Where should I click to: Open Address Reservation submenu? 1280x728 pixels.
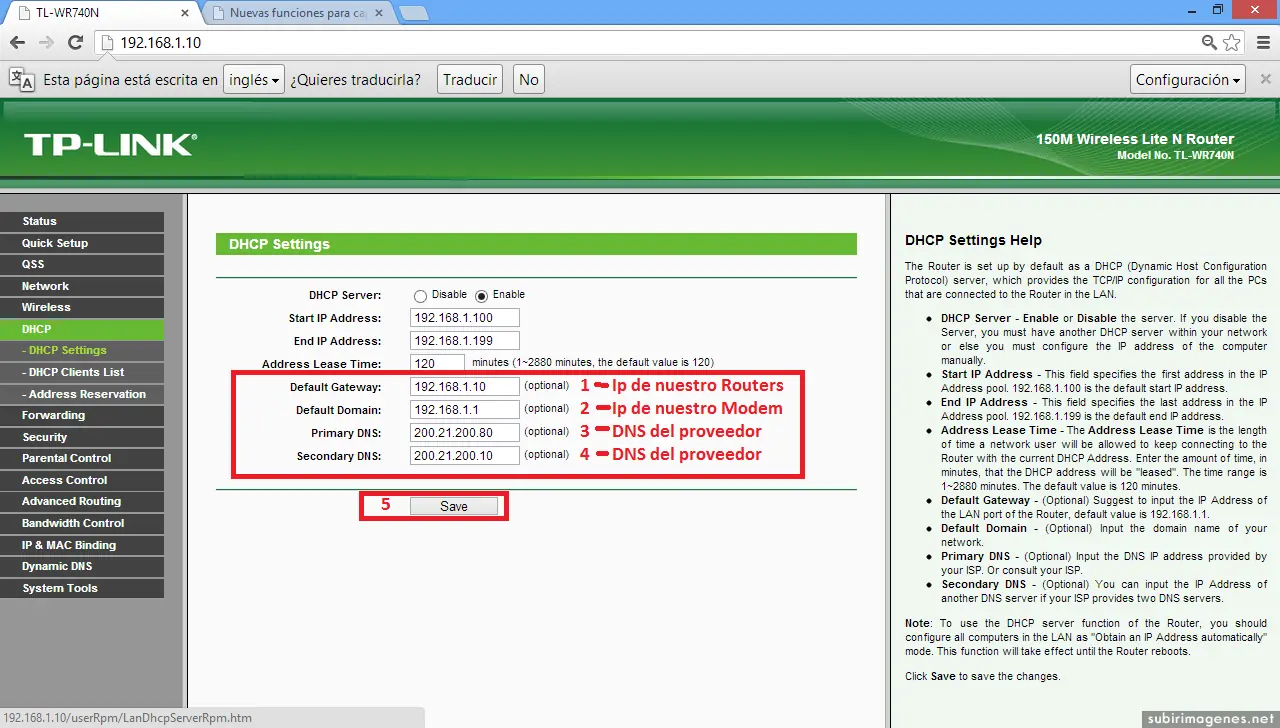click(x=82, y=394)
